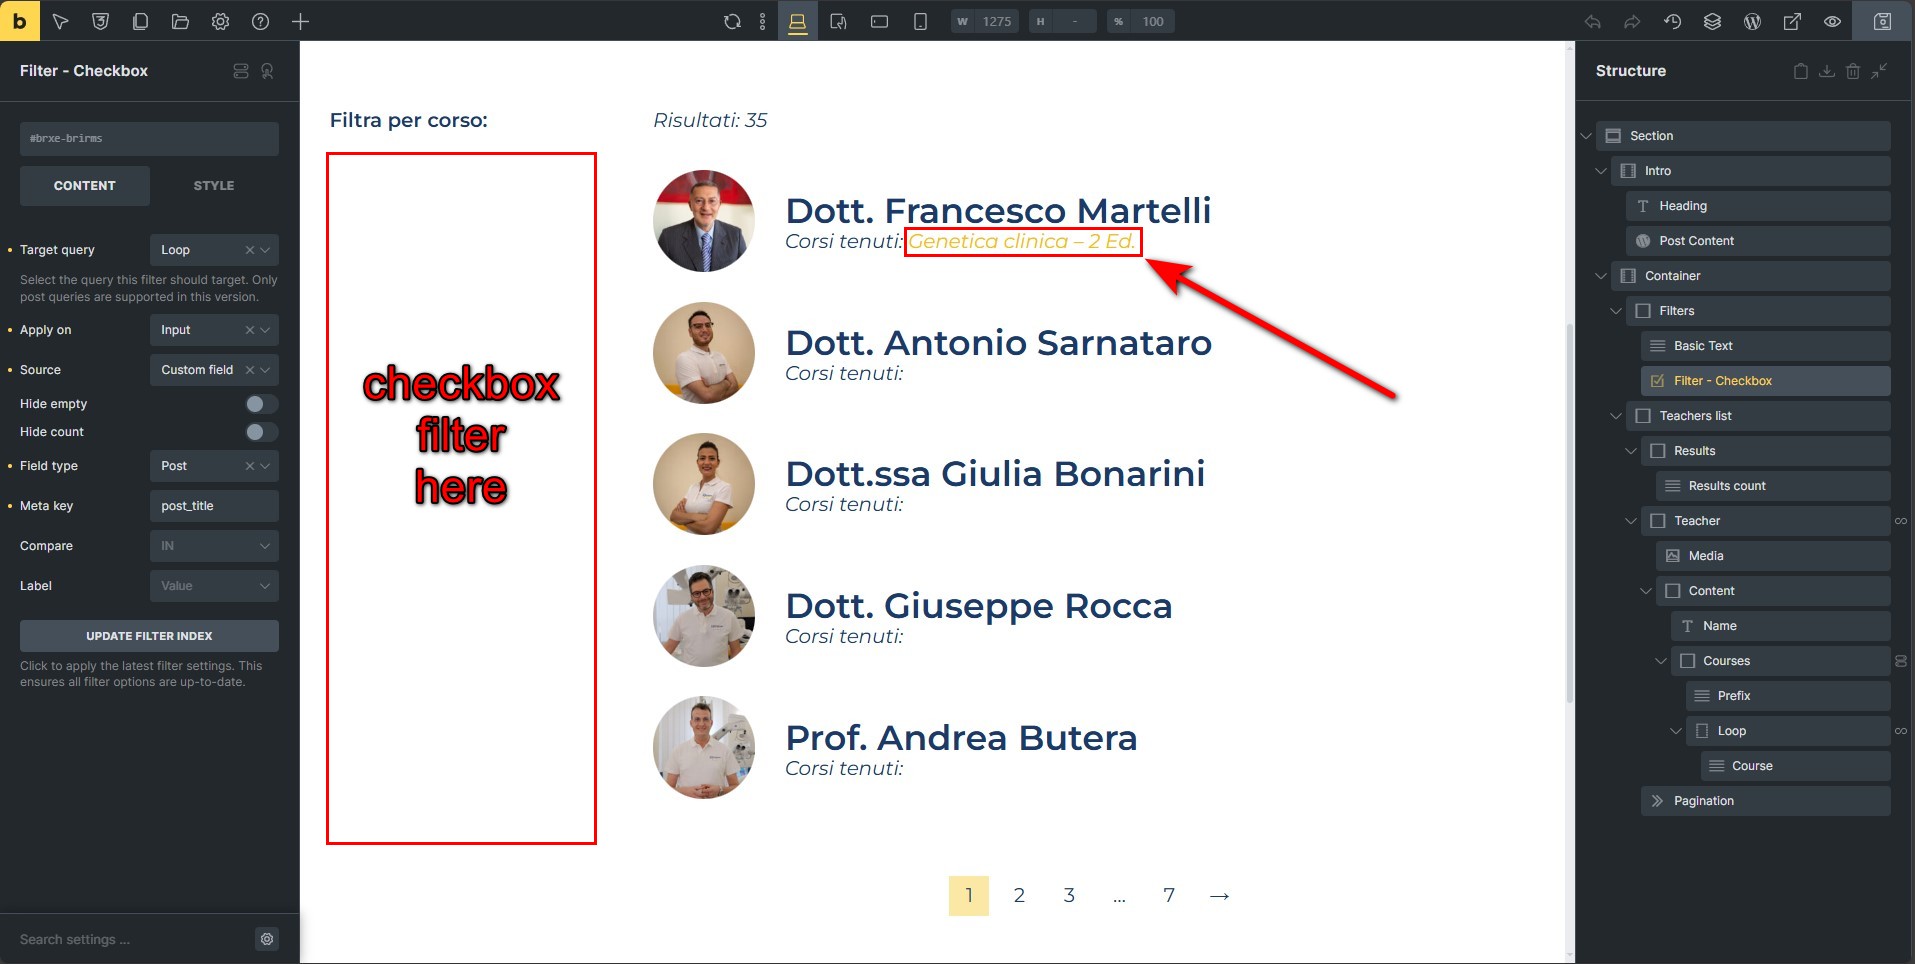Screen dimensions: 1915x964
Task: Open the Label dropdown showing Value
Action: pyautogui.click(x=214, y=586)
